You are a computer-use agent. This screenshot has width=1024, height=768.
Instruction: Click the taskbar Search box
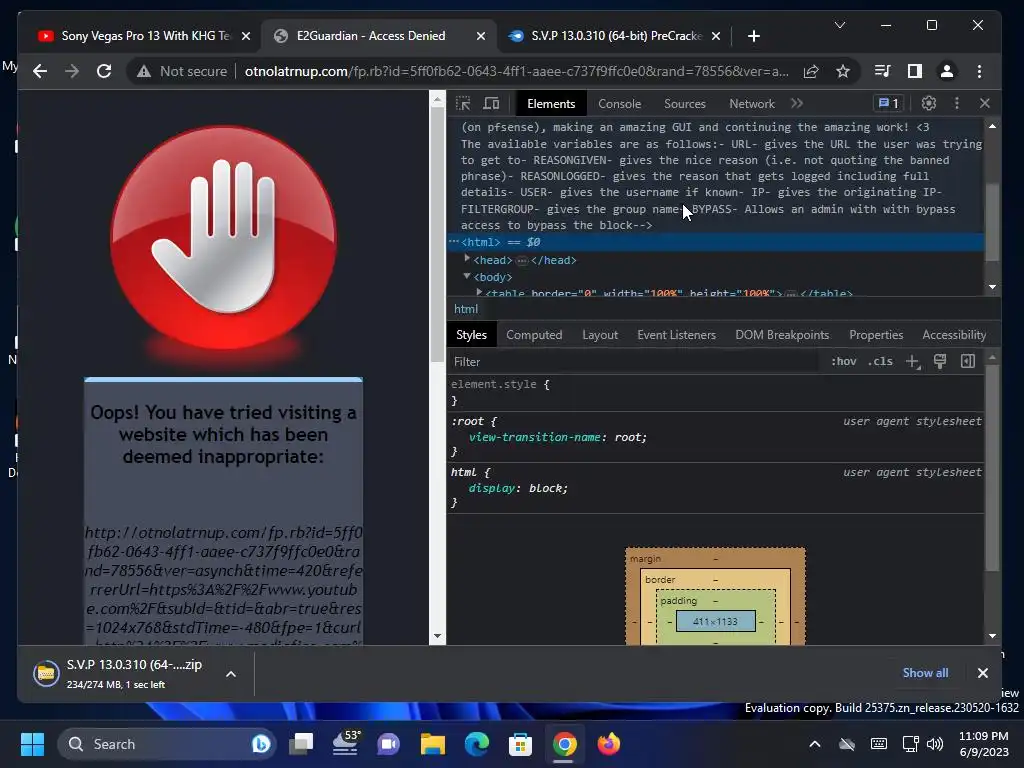click(167, 744)
